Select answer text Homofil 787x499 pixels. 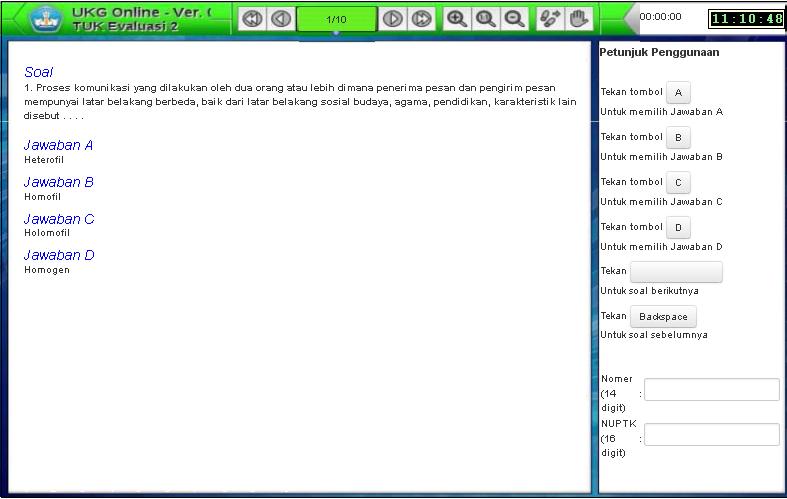[x=42, y=197]
